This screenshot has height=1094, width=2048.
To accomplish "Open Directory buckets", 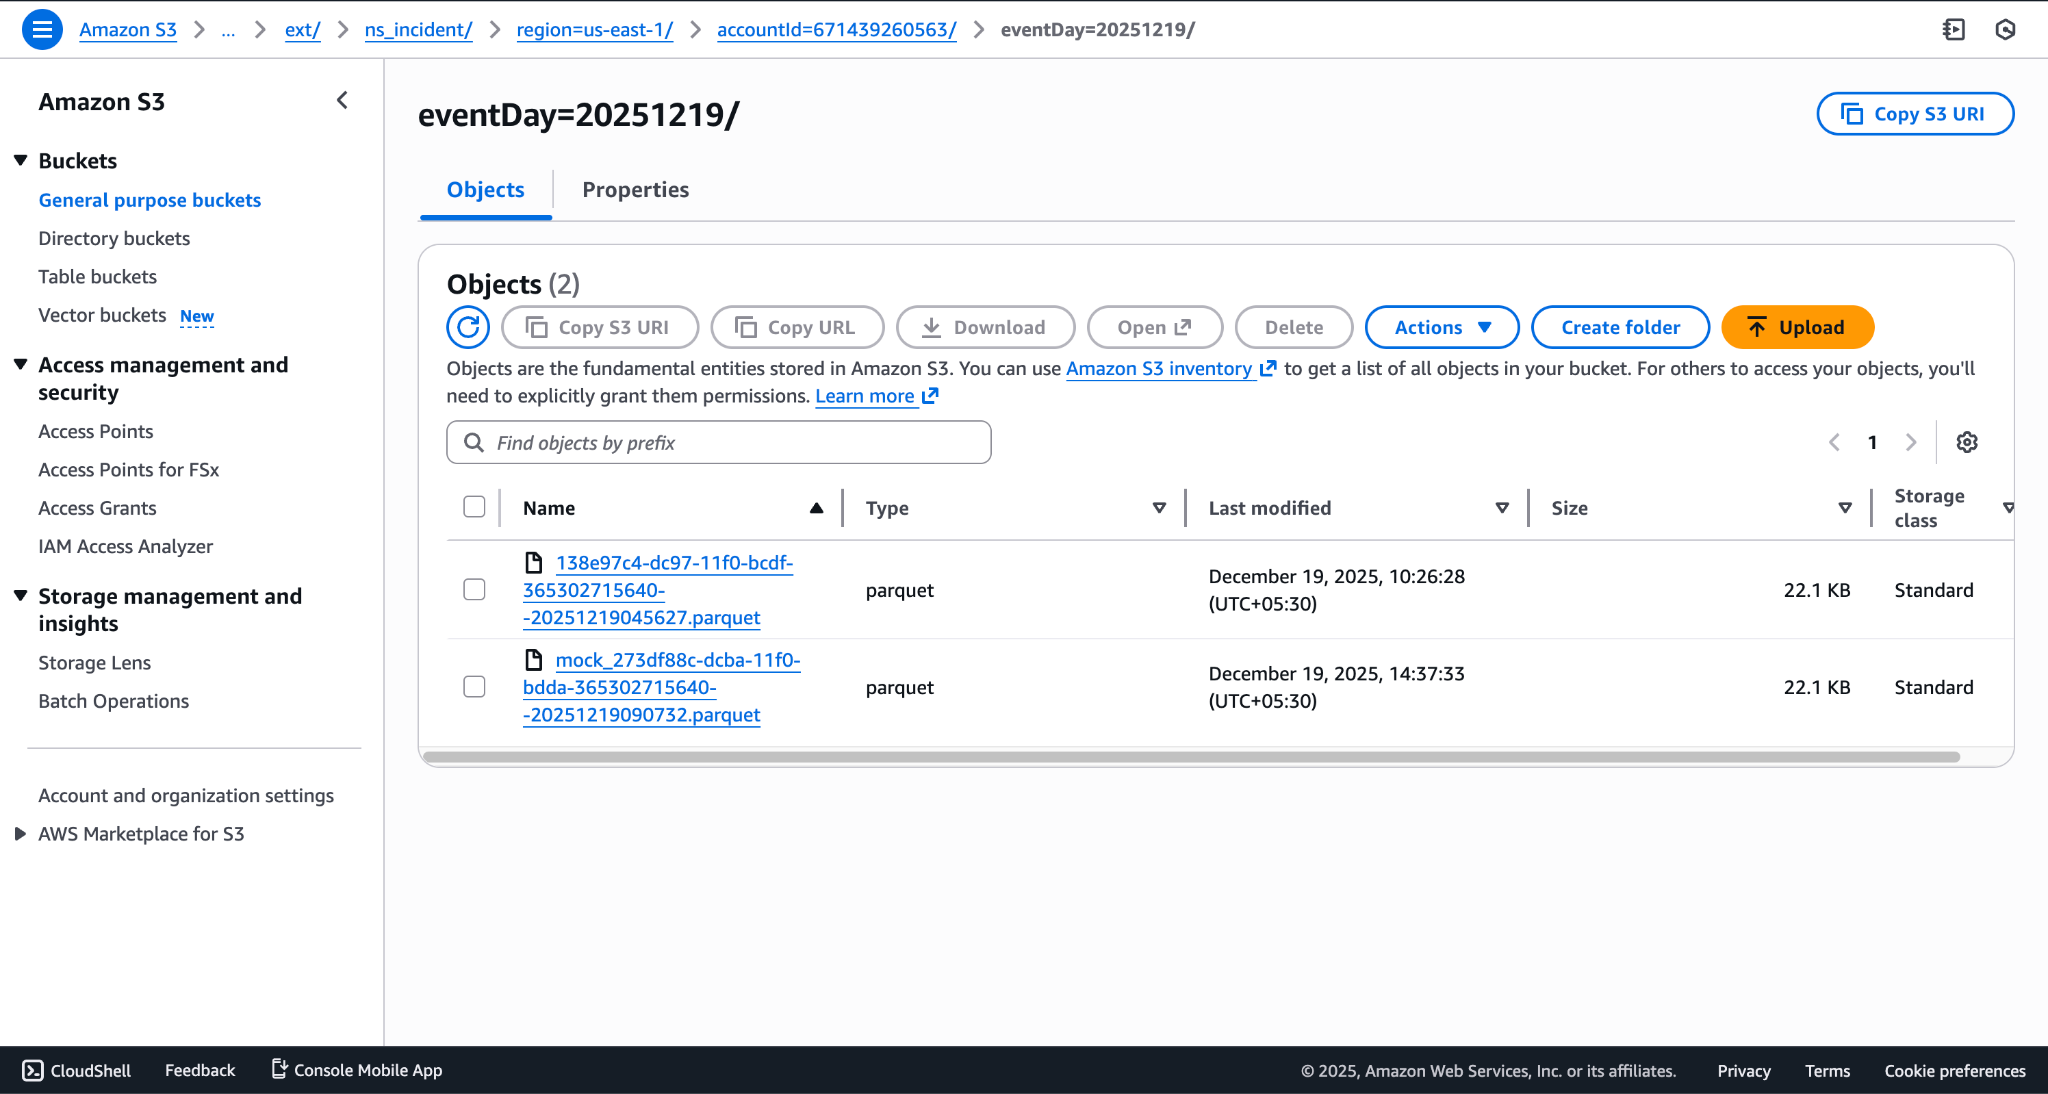I will pos(114,238).
